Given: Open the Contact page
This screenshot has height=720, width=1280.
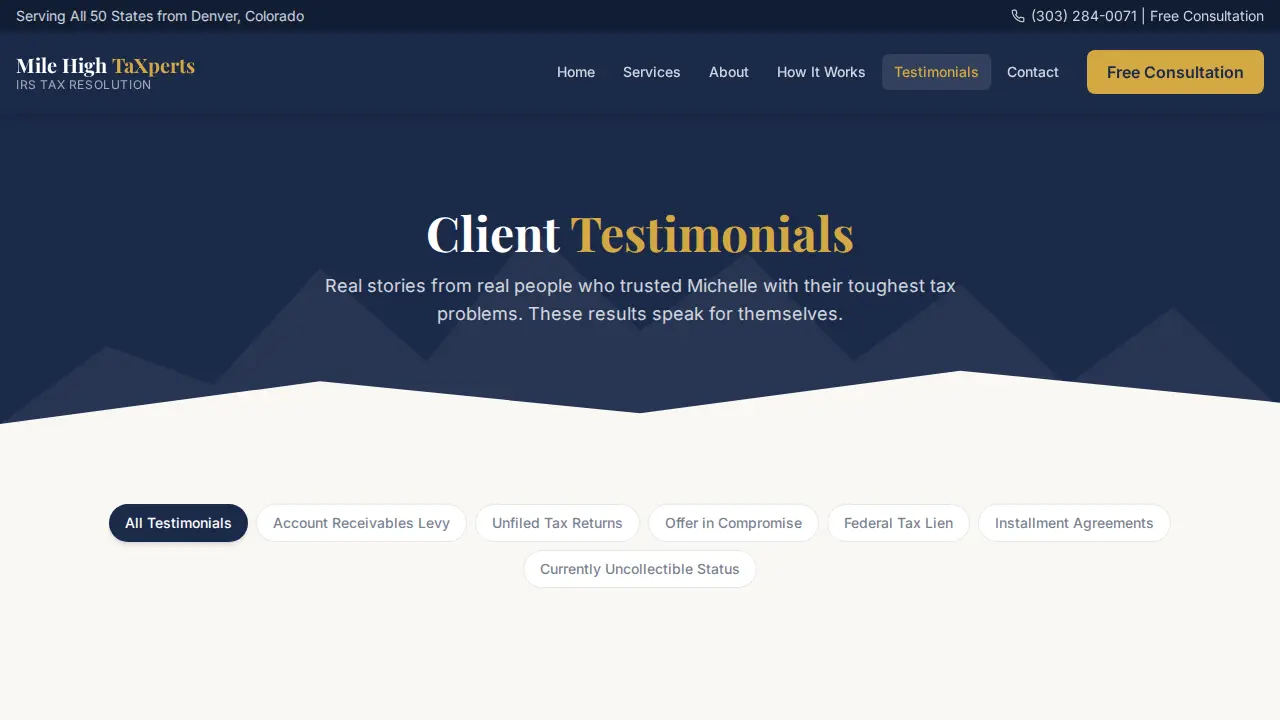Looking at the screenshot, I should pos(1033,72).
